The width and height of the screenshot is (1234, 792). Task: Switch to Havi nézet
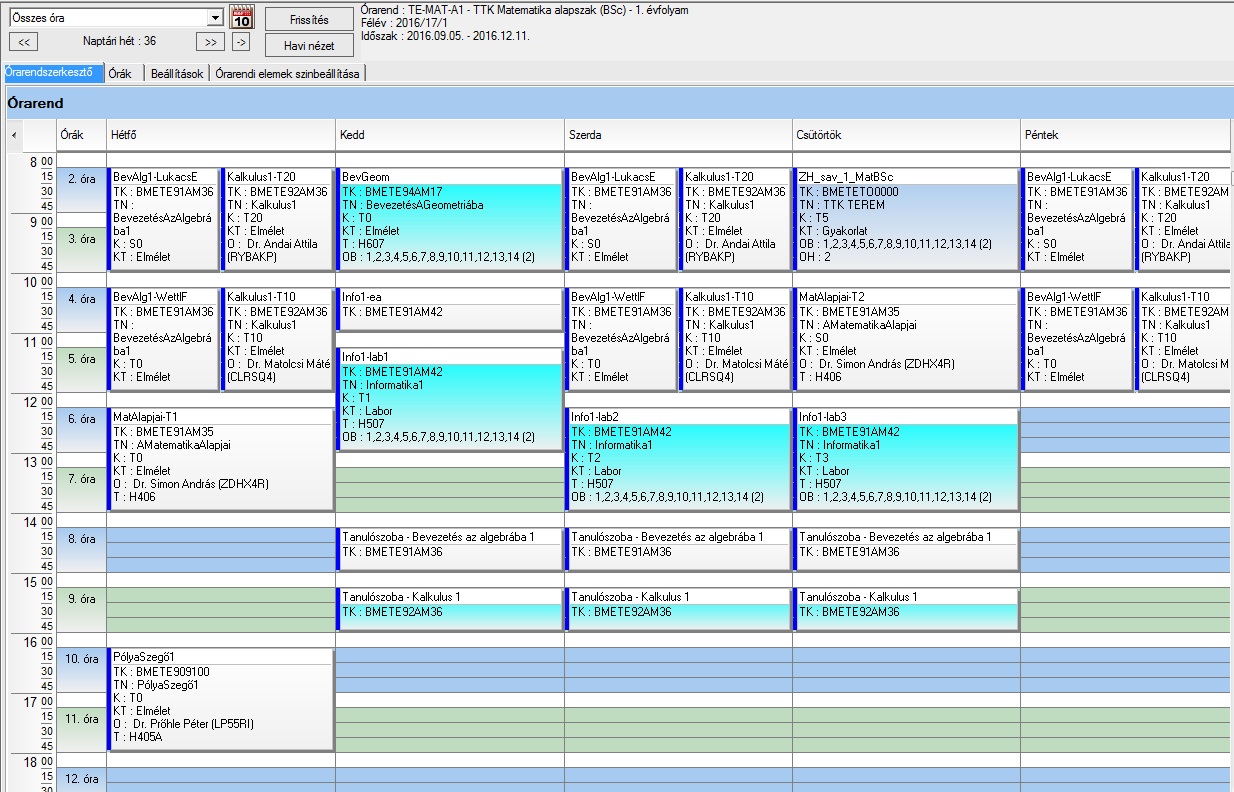tap(309, 45)
